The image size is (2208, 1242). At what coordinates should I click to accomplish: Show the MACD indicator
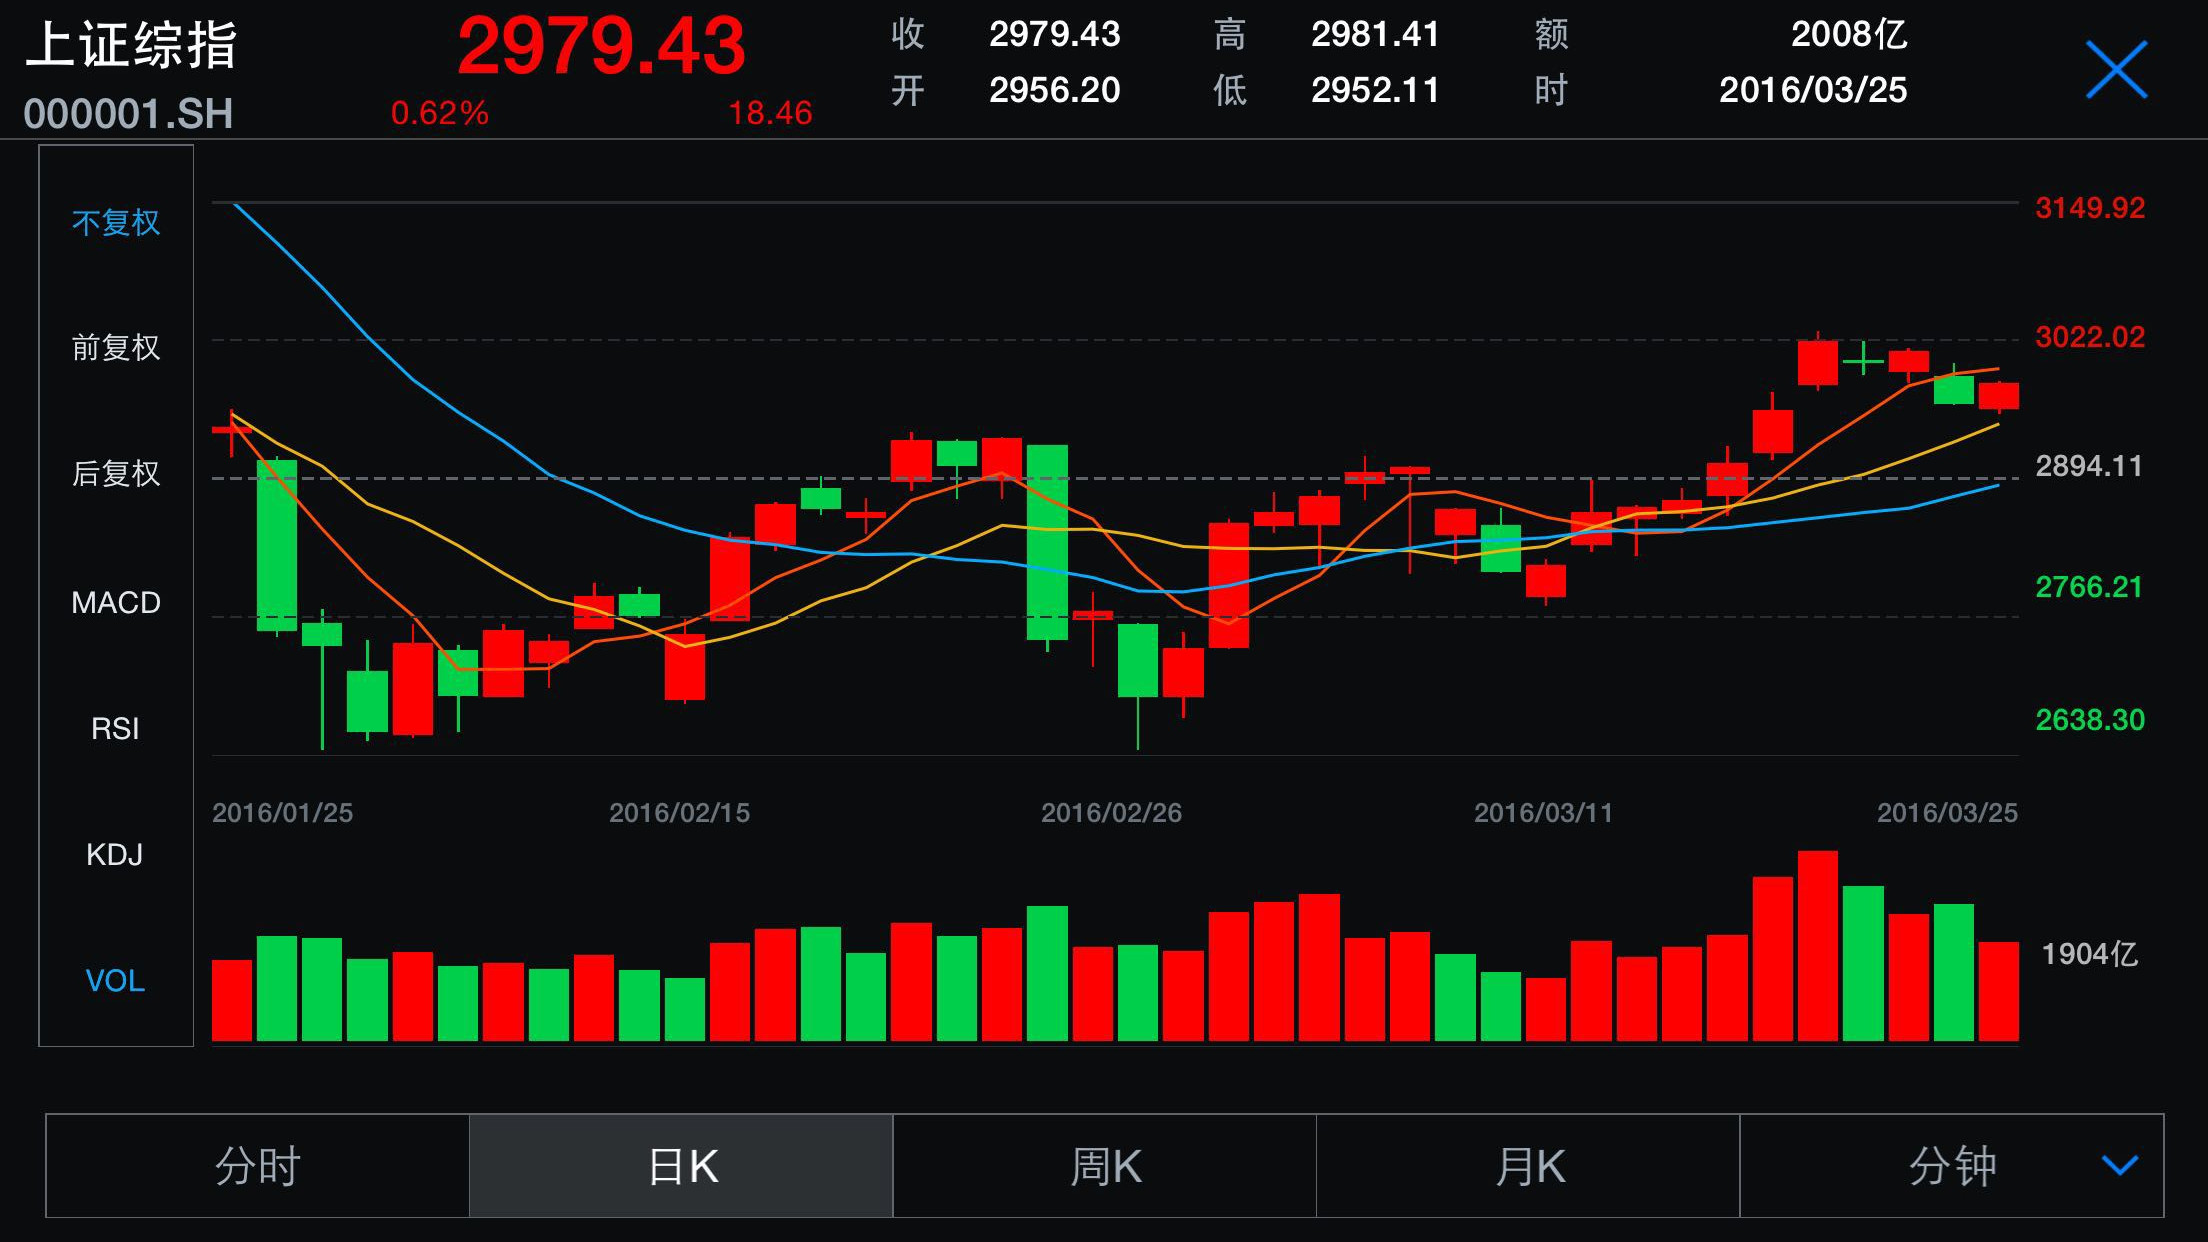(x=116, y=602)
